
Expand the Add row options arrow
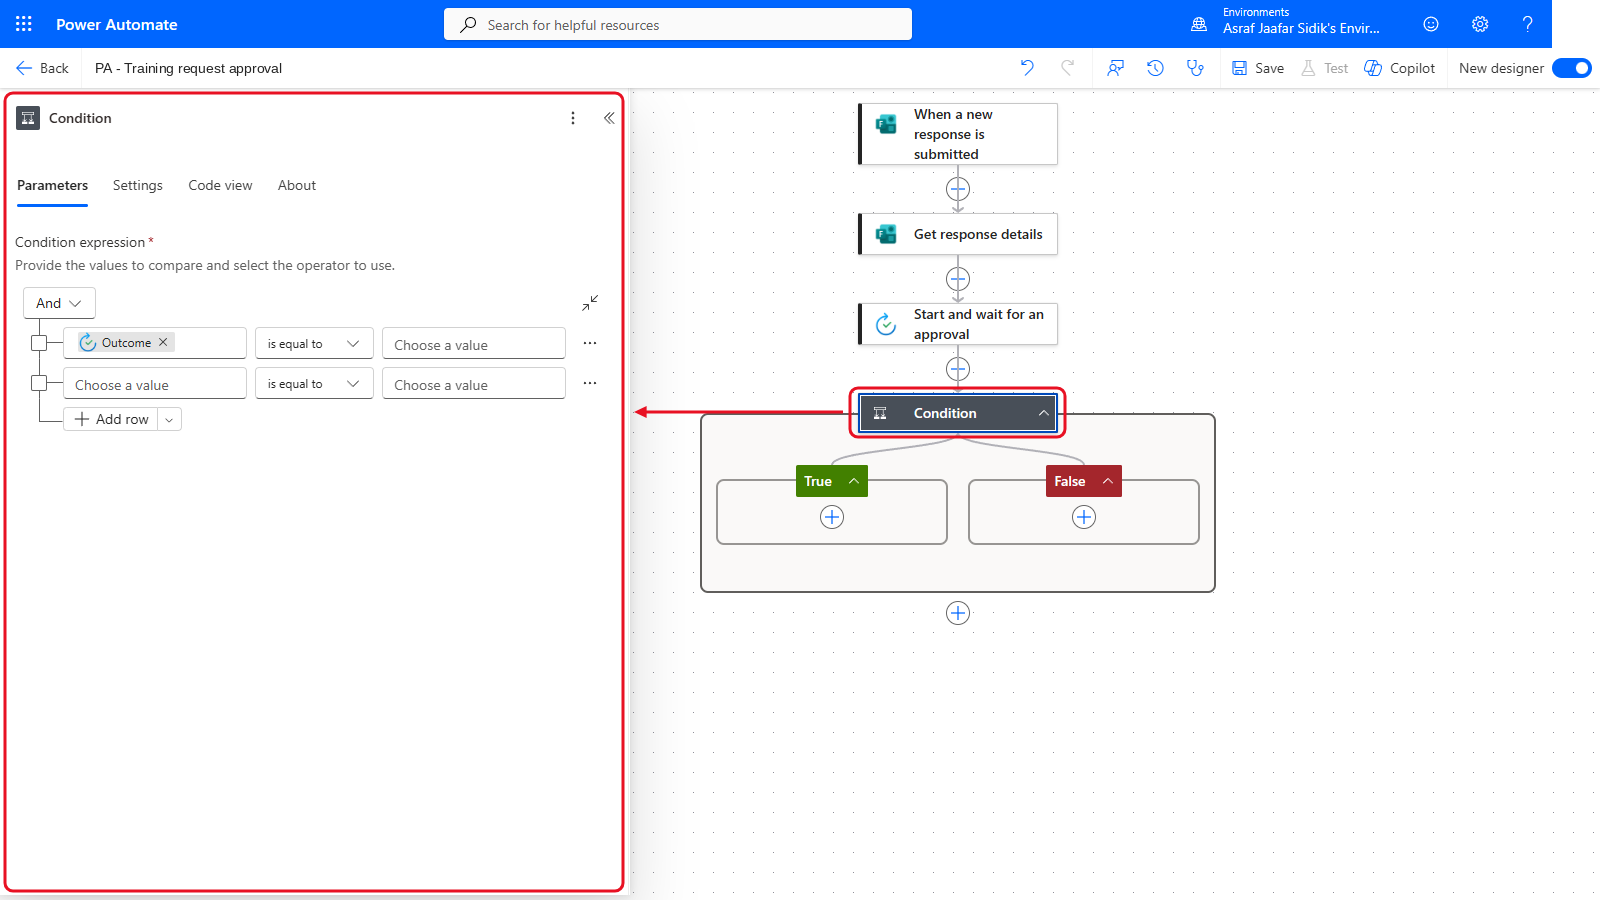[x=170, y=420]
